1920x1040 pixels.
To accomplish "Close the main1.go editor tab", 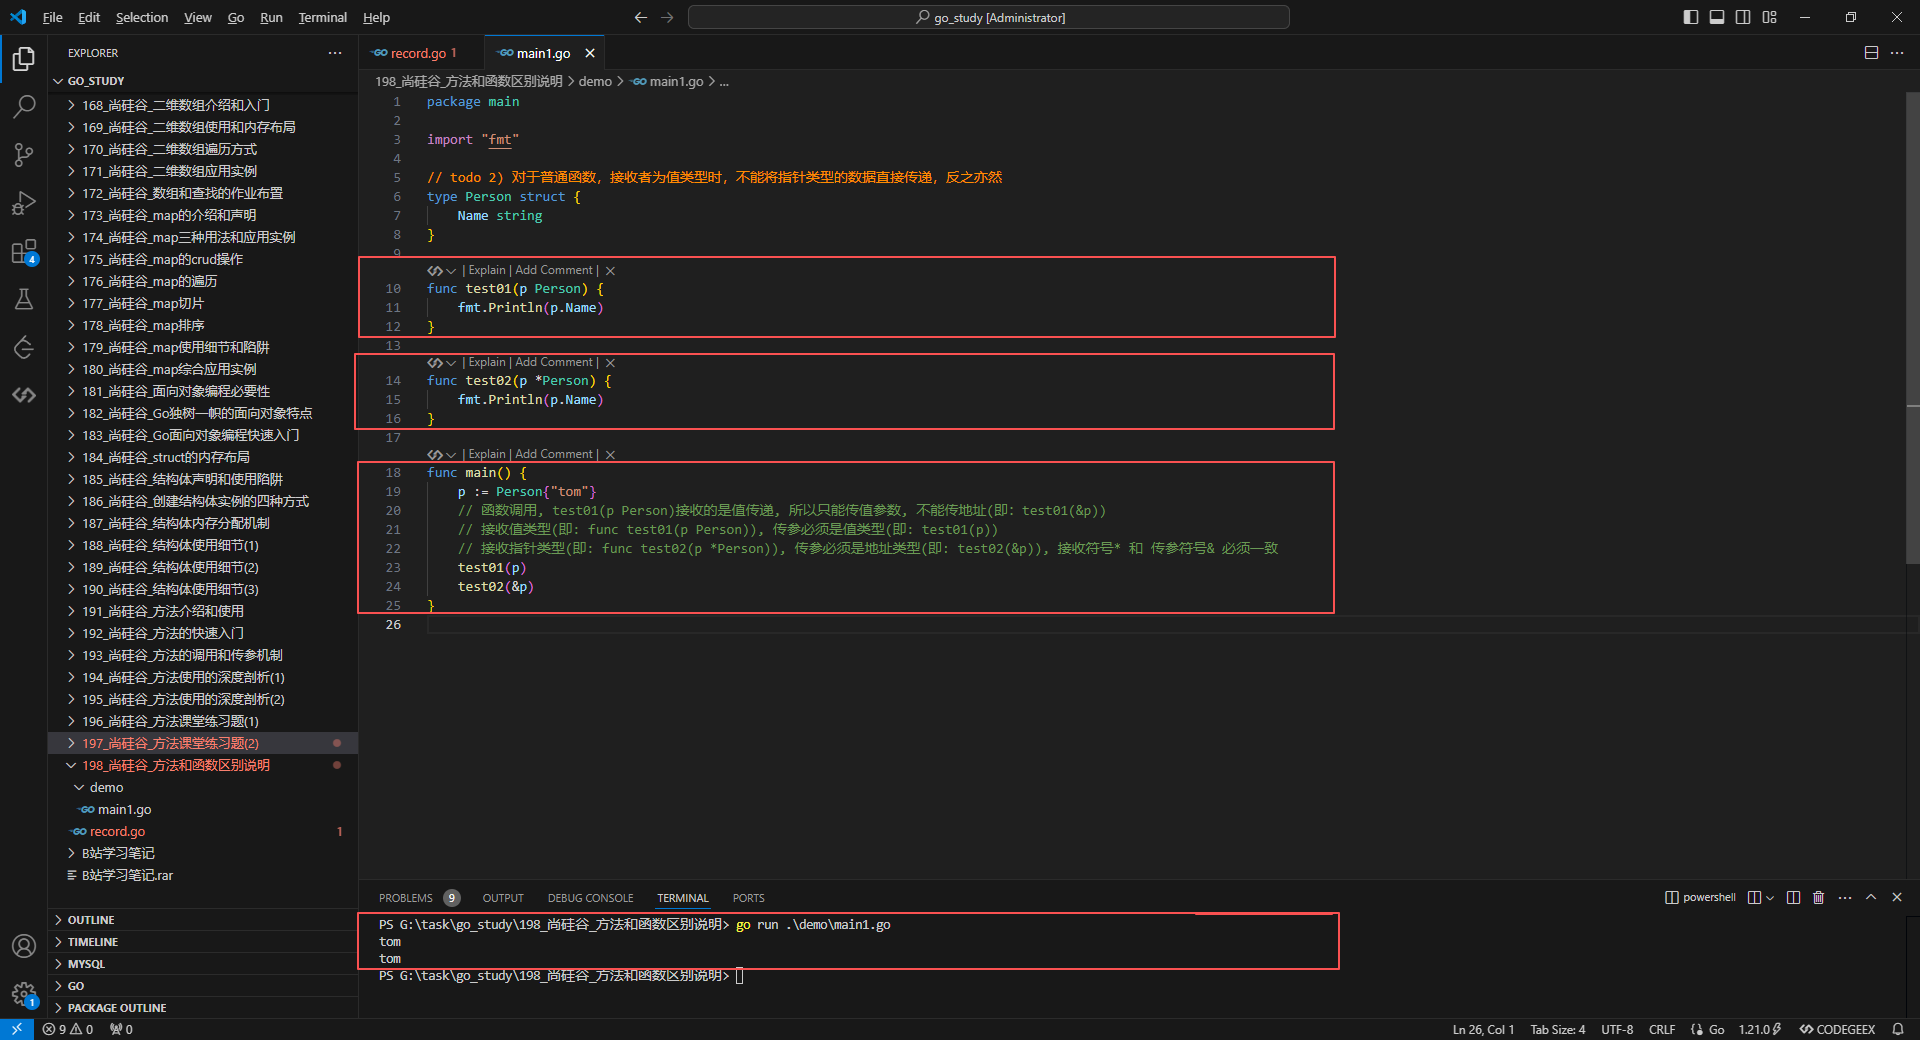I will pyautogui.click(x=590, y=53).
